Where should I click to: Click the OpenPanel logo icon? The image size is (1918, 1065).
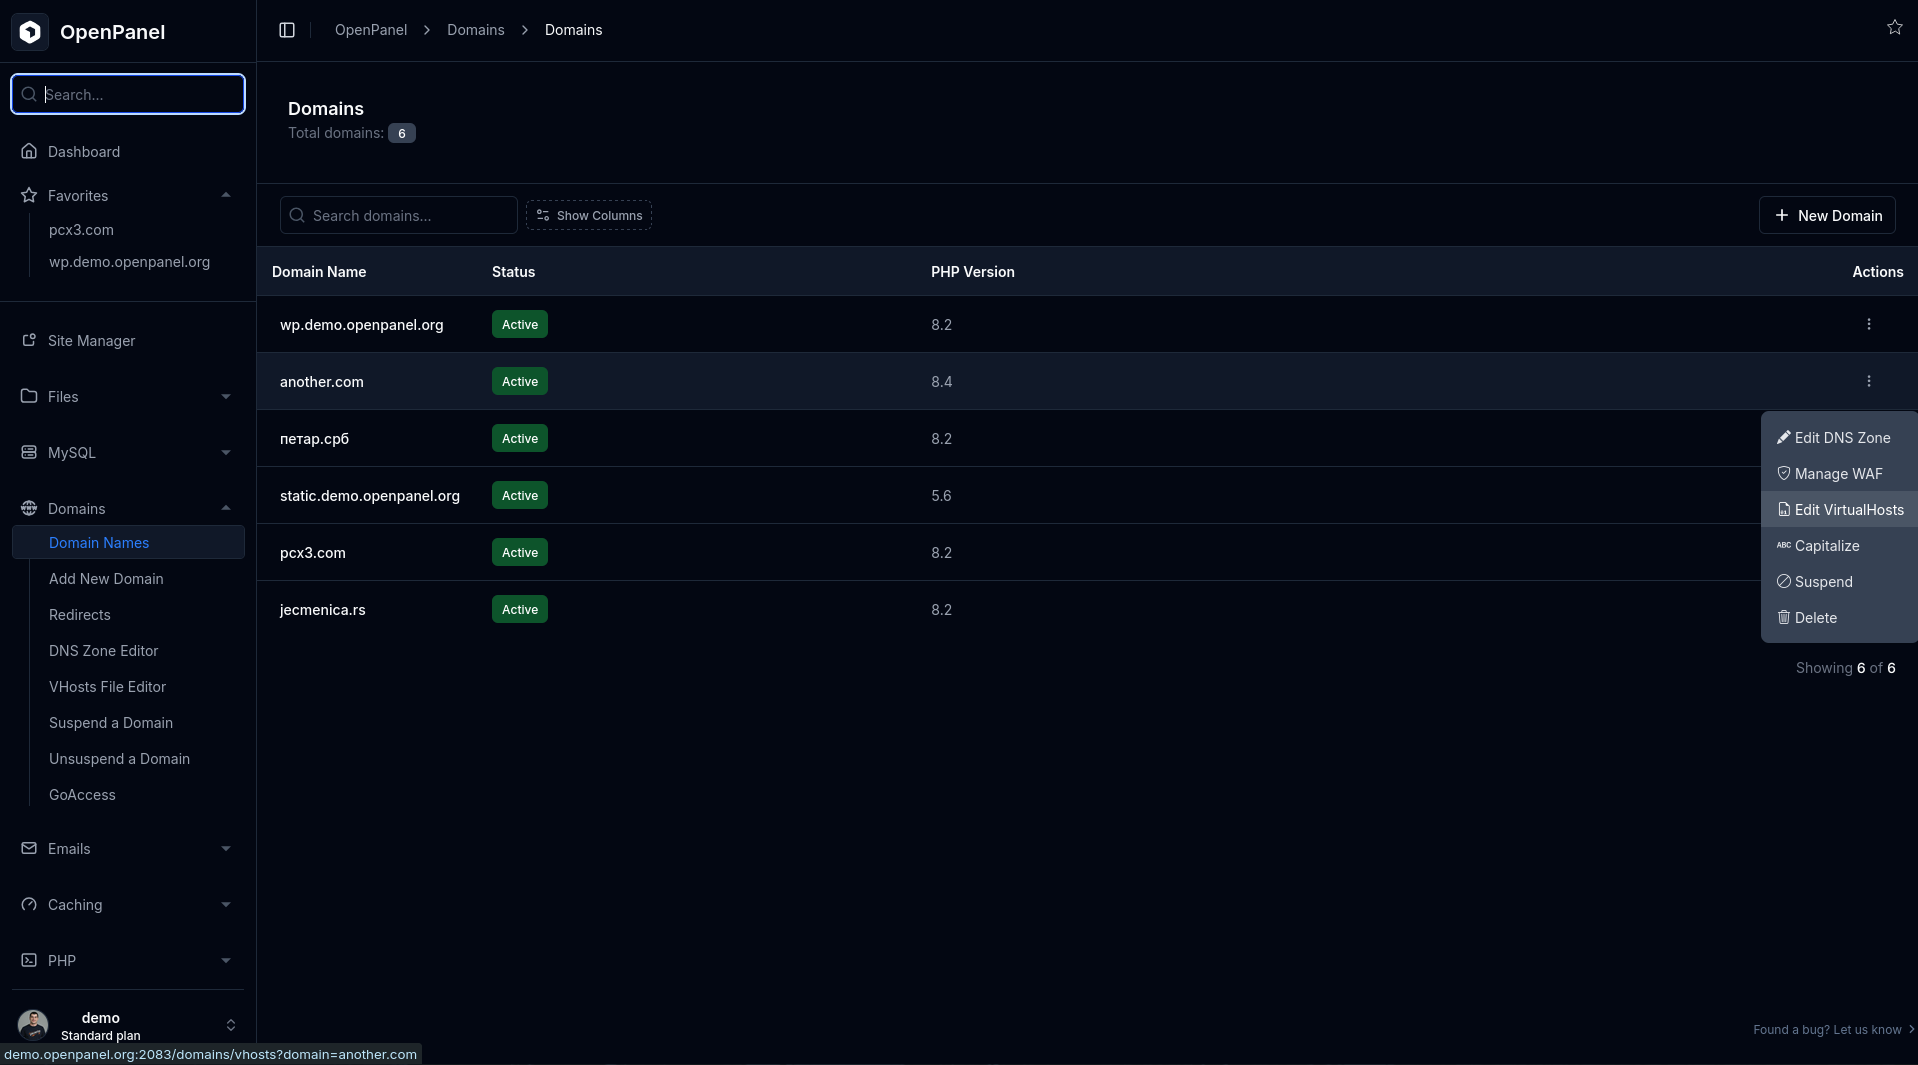point(30,32)
